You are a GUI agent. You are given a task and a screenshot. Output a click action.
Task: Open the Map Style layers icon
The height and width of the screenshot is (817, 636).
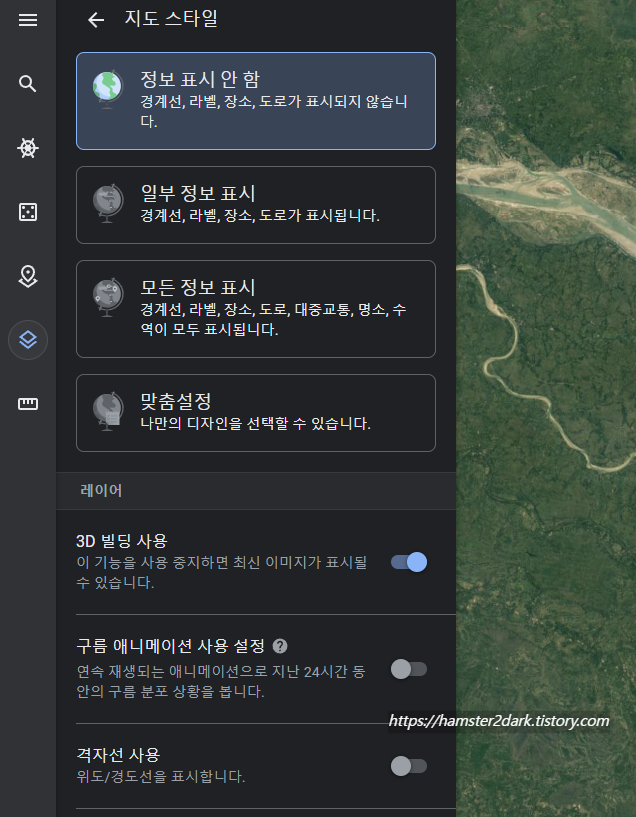[28, 340]
